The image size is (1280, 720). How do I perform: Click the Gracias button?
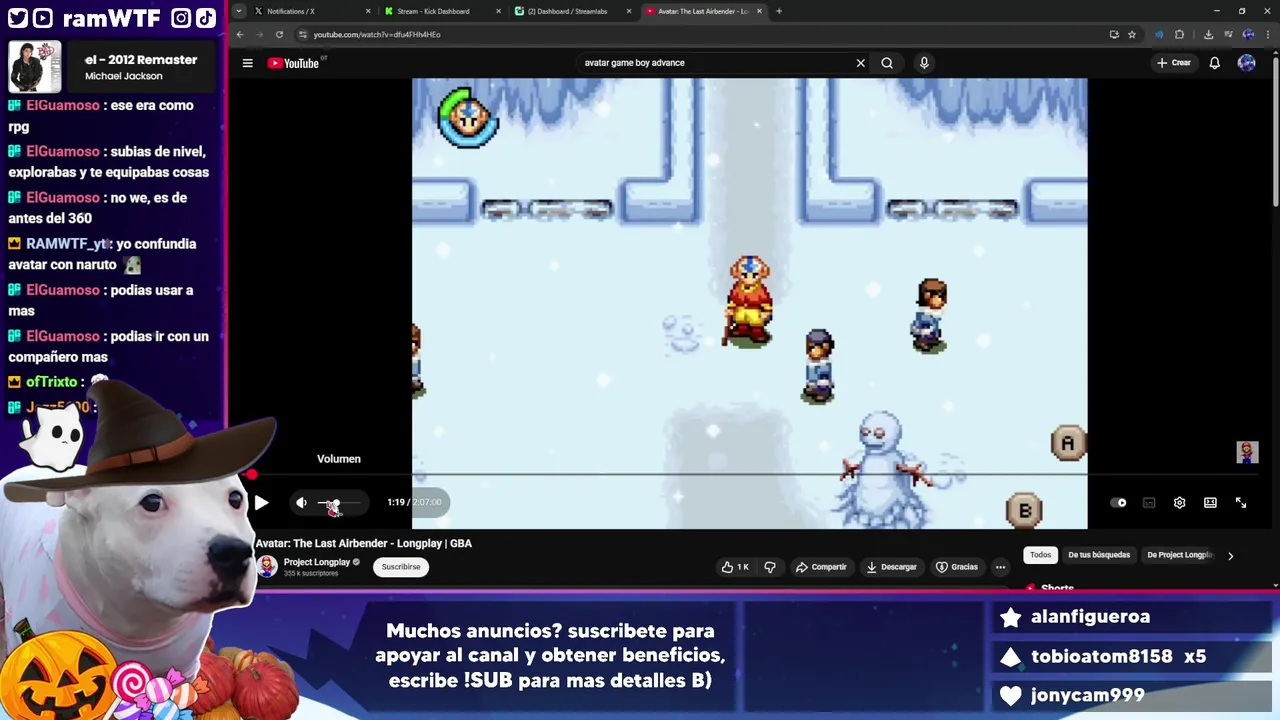coord(957,567)
